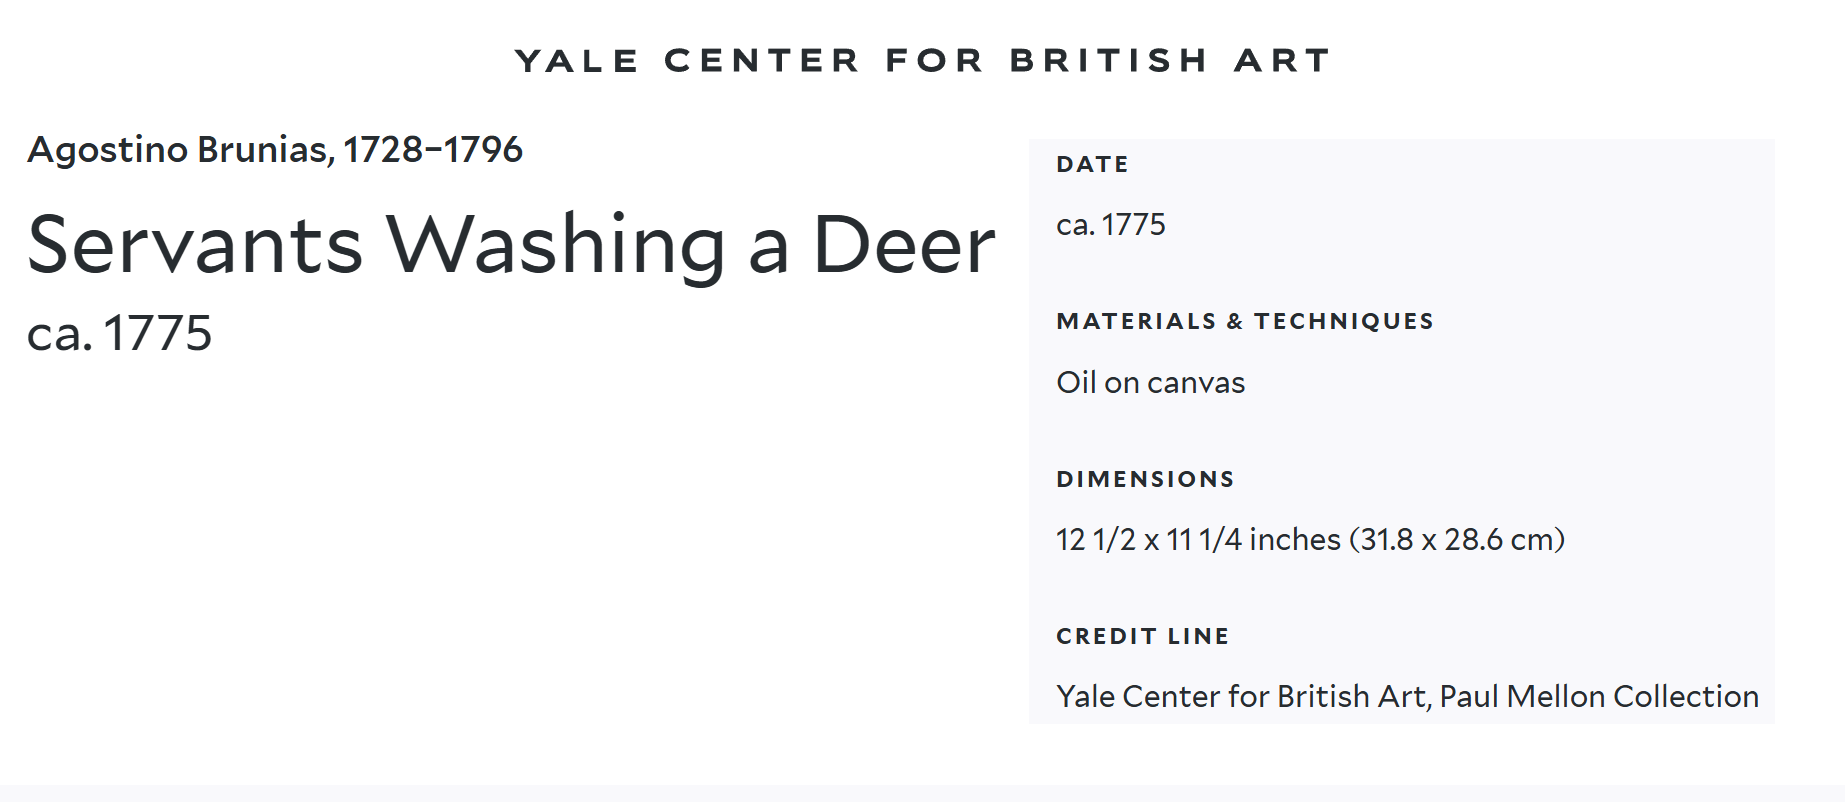Click the gray footer strip at page bottom
1845x802 pixels.
point(922,793)
